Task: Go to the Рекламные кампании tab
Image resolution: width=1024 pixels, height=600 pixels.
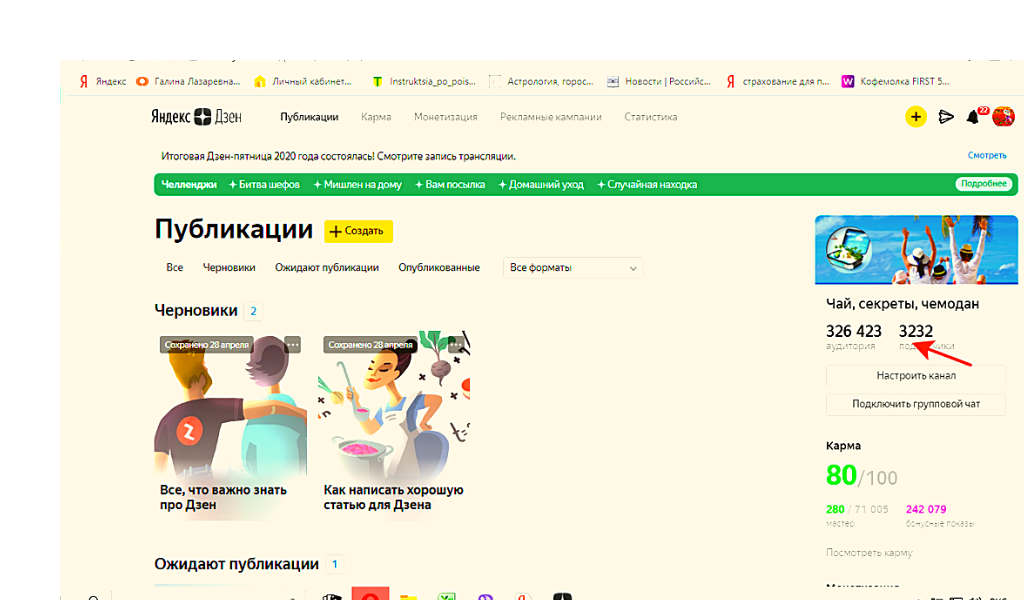Action: point(551,117)
